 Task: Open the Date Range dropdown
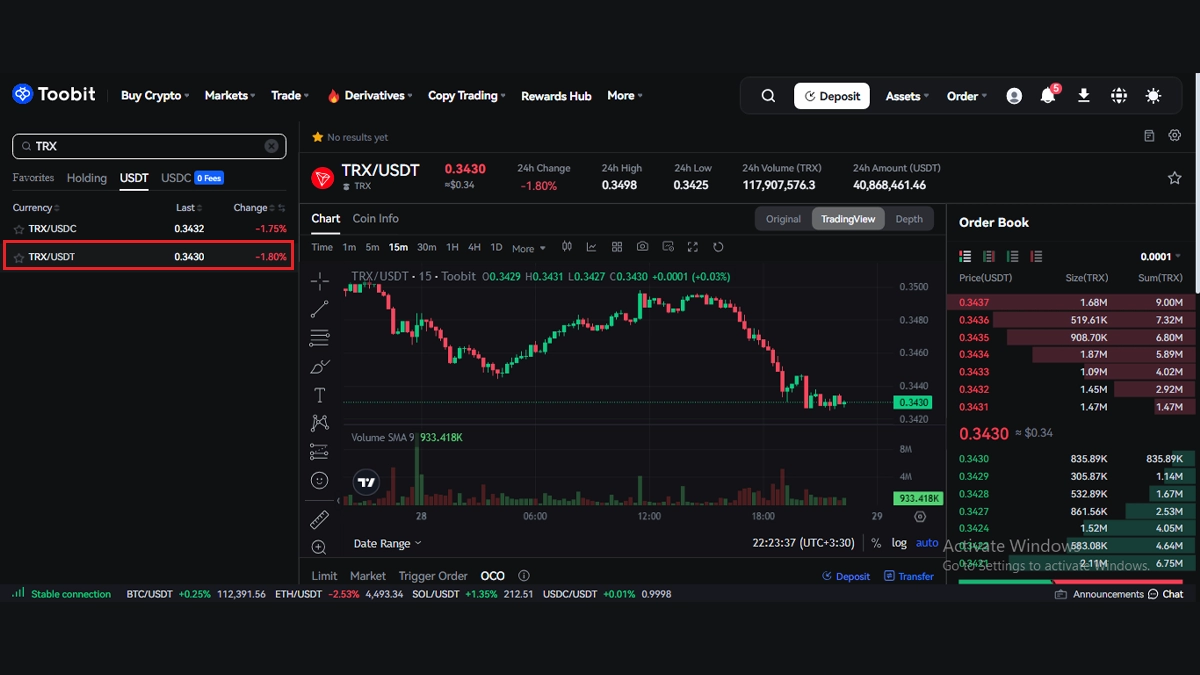(388, 543)
